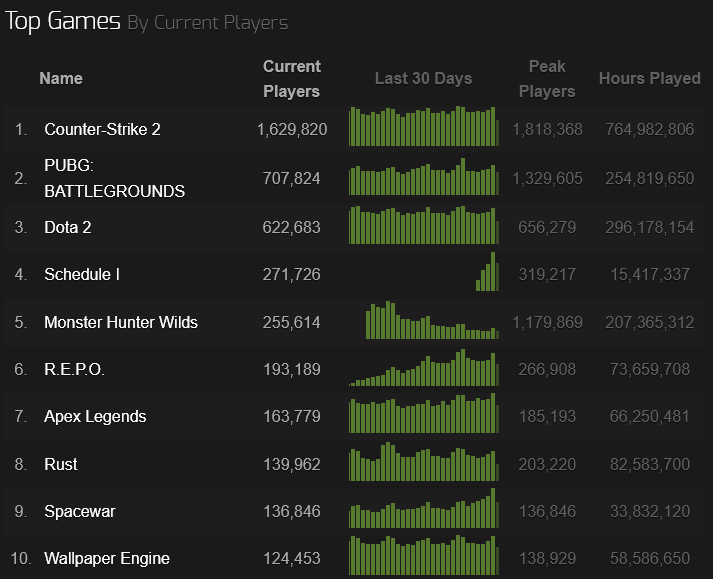Click Wallpaper Engine 30-day bar chart
Viewport: 713px width, 579px height.
(x=424, y=555)
